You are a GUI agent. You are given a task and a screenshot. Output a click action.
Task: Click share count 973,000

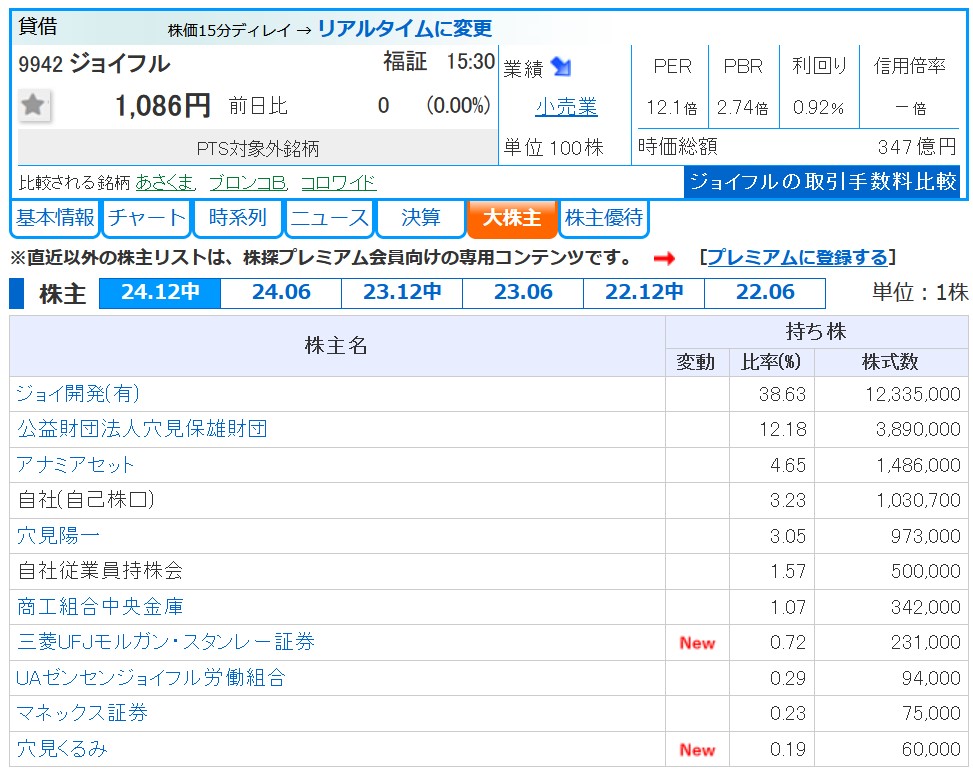(925, 536)
